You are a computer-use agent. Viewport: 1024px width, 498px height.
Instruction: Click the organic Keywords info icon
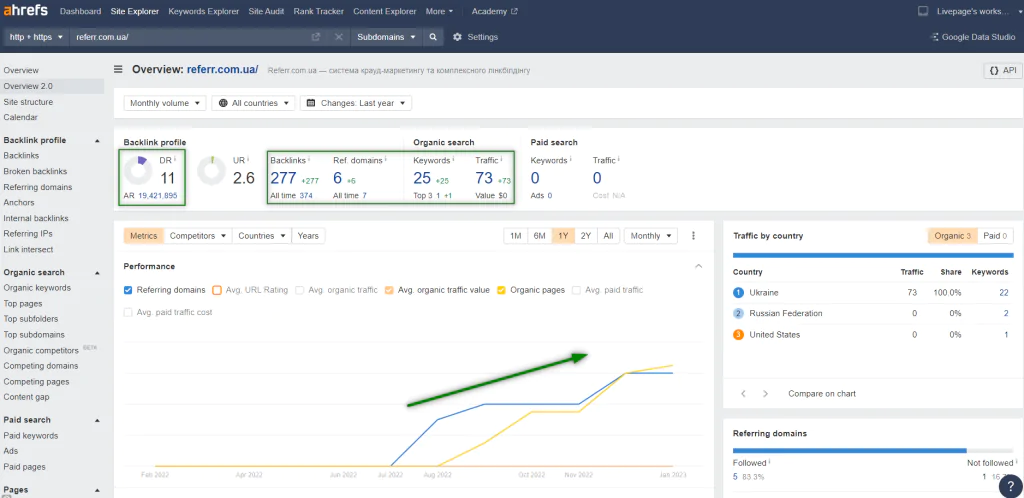point(453,159)
